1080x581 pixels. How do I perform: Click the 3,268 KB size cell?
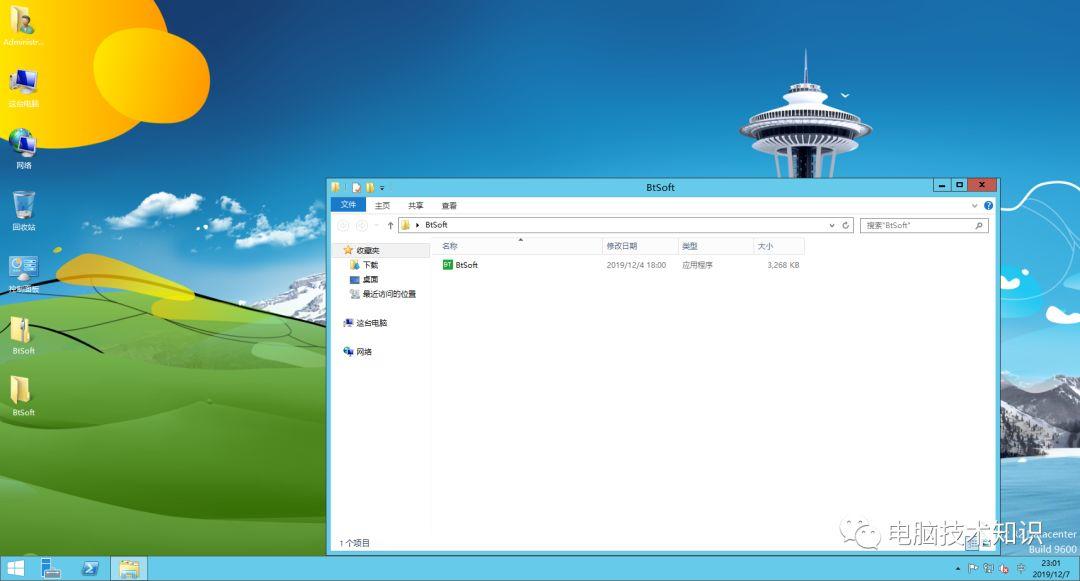click(783, 265)
